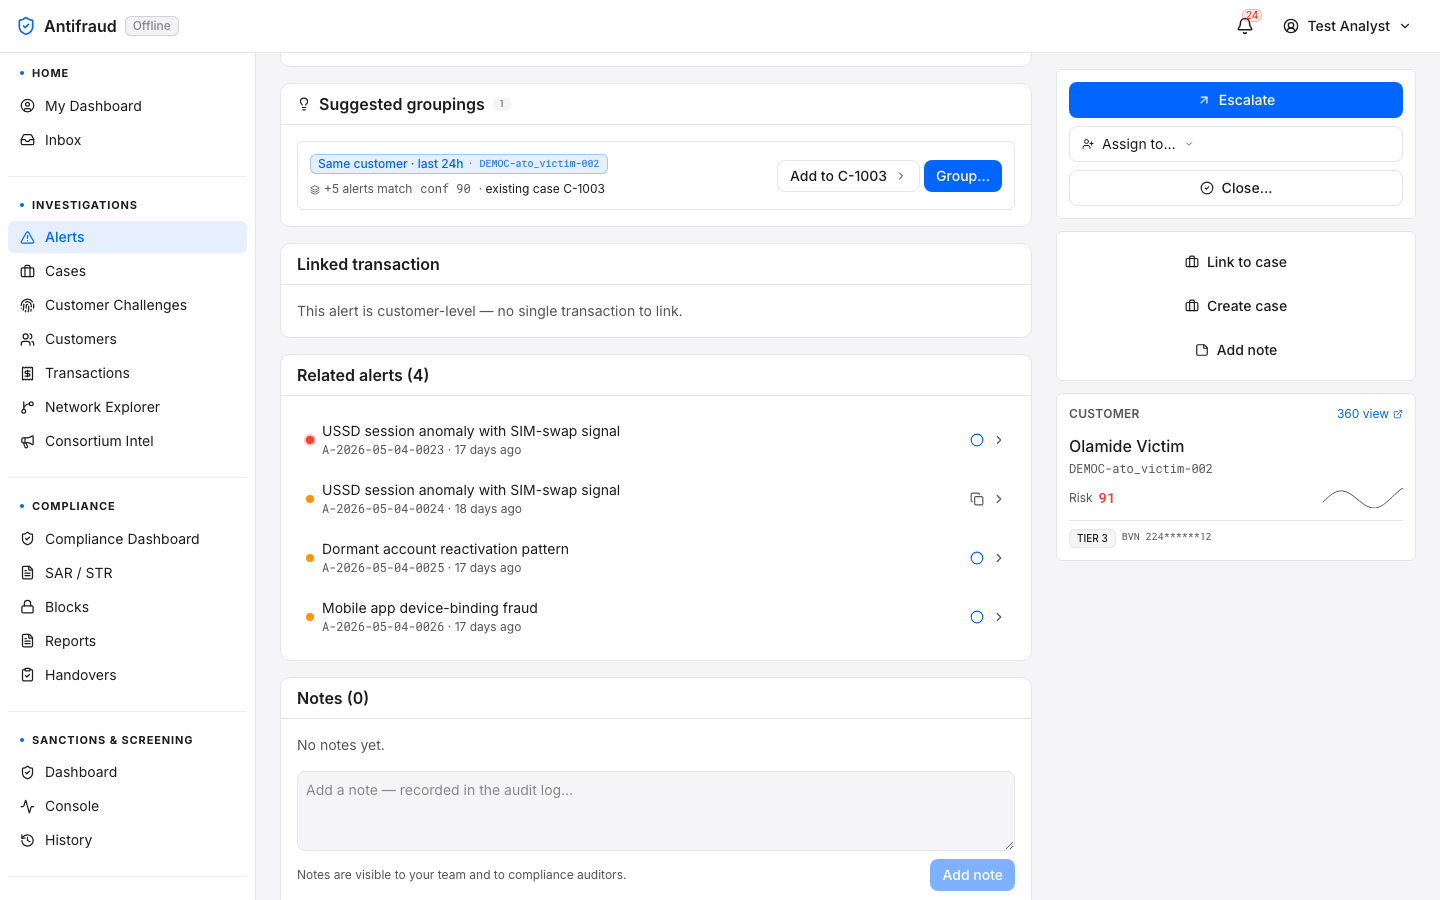Click the Customer Challenges fingerprint icon
1440x900 pixels.
[28, 305]
